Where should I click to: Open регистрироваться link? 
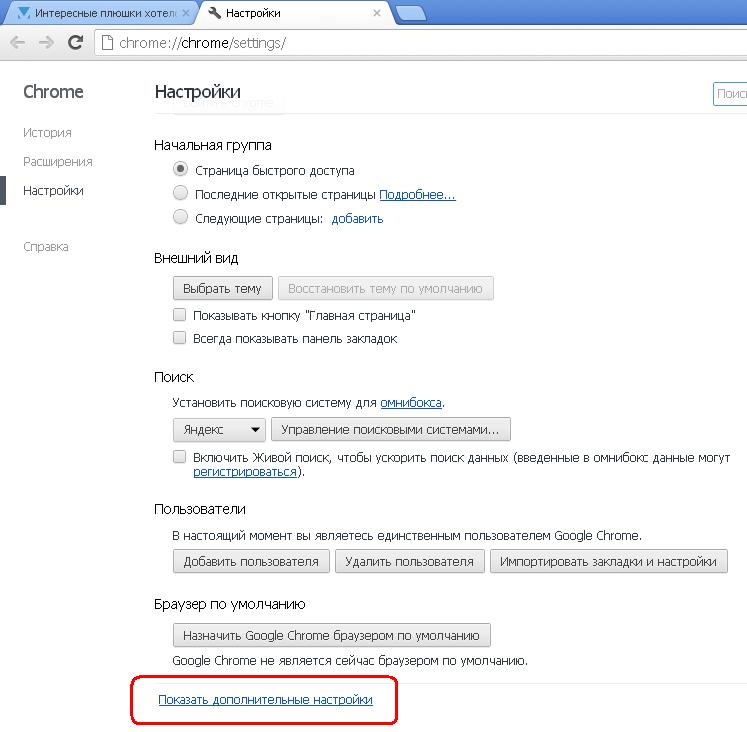click(x=245, y=471)
